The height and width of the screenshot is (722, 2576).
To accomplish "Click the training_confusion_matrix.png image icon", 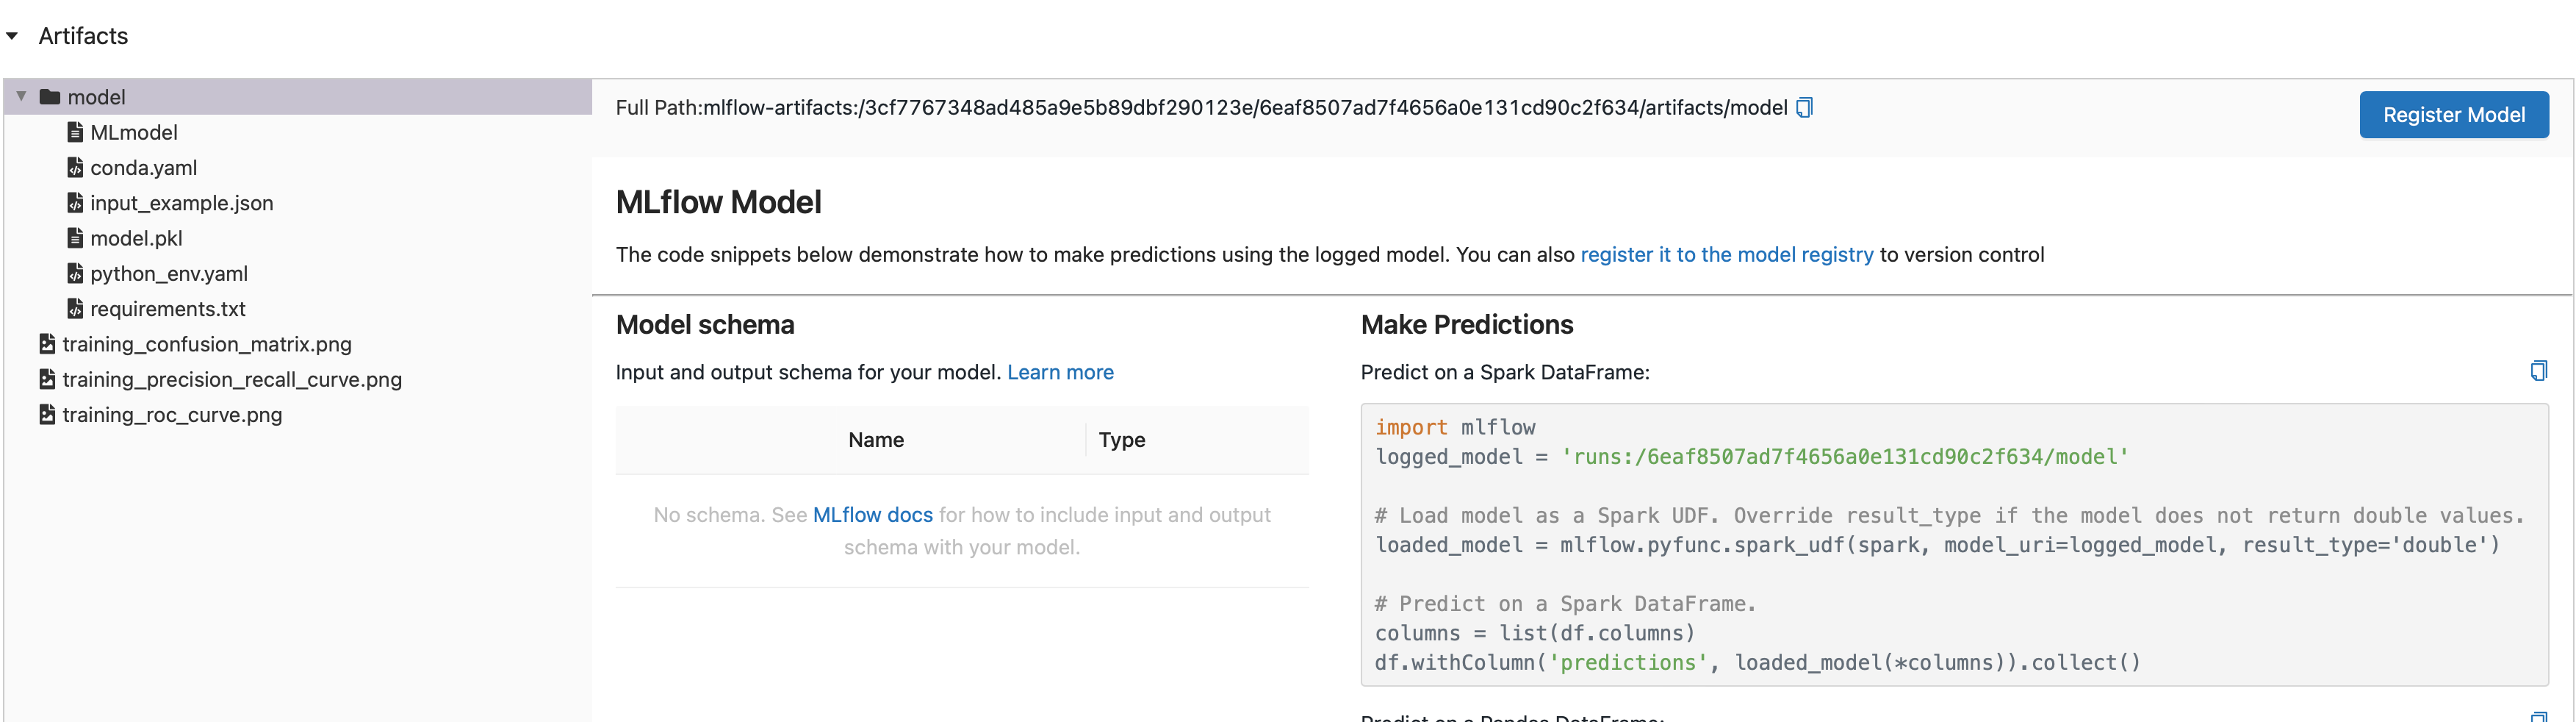I will pos(47,344).
